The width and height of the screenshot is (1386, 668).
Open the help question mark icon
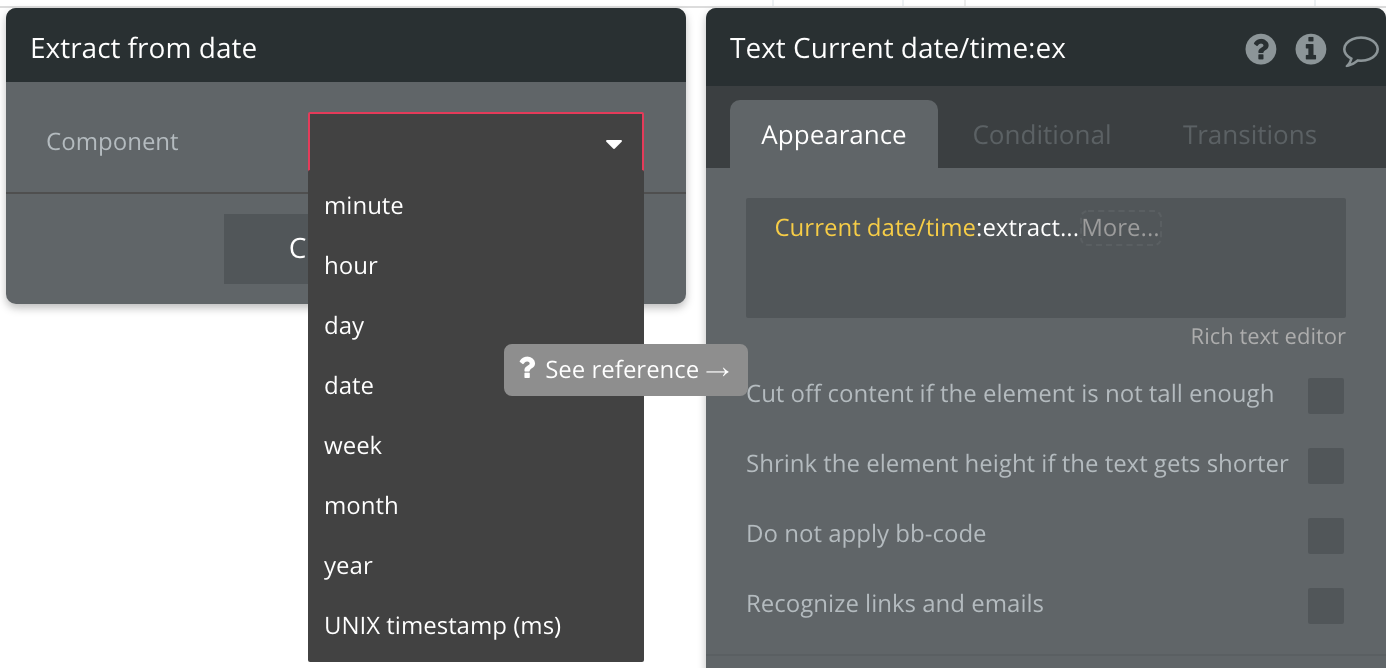click(x=1261, y=49)
